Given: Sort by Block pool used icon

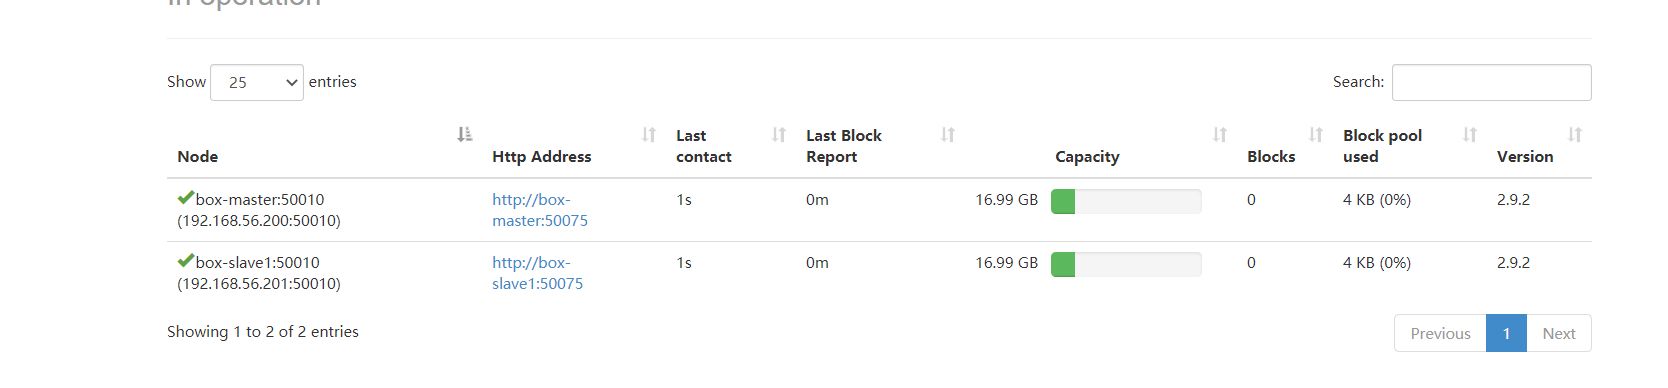Looking at the screenshot, I should click(1470, 134).
